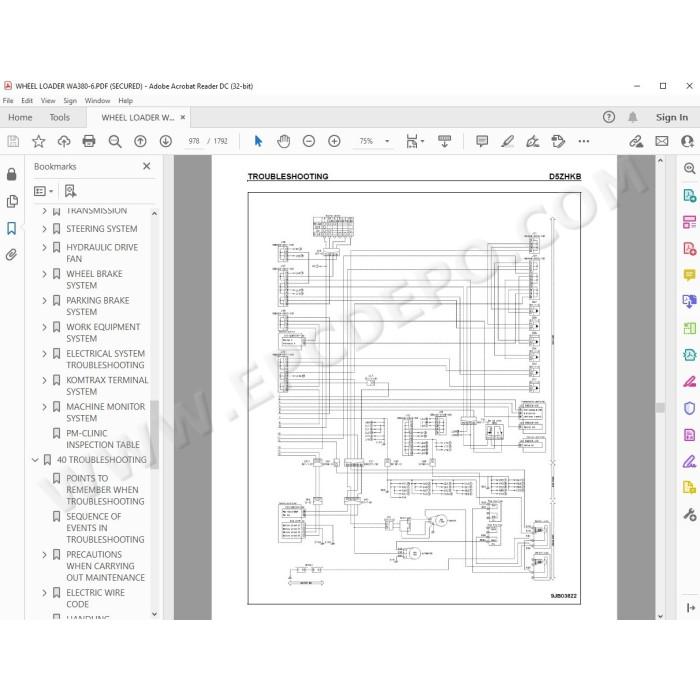
Task: Open the Attachments paperclip panel
Action: pyautogui.click(x=12, y=254)
